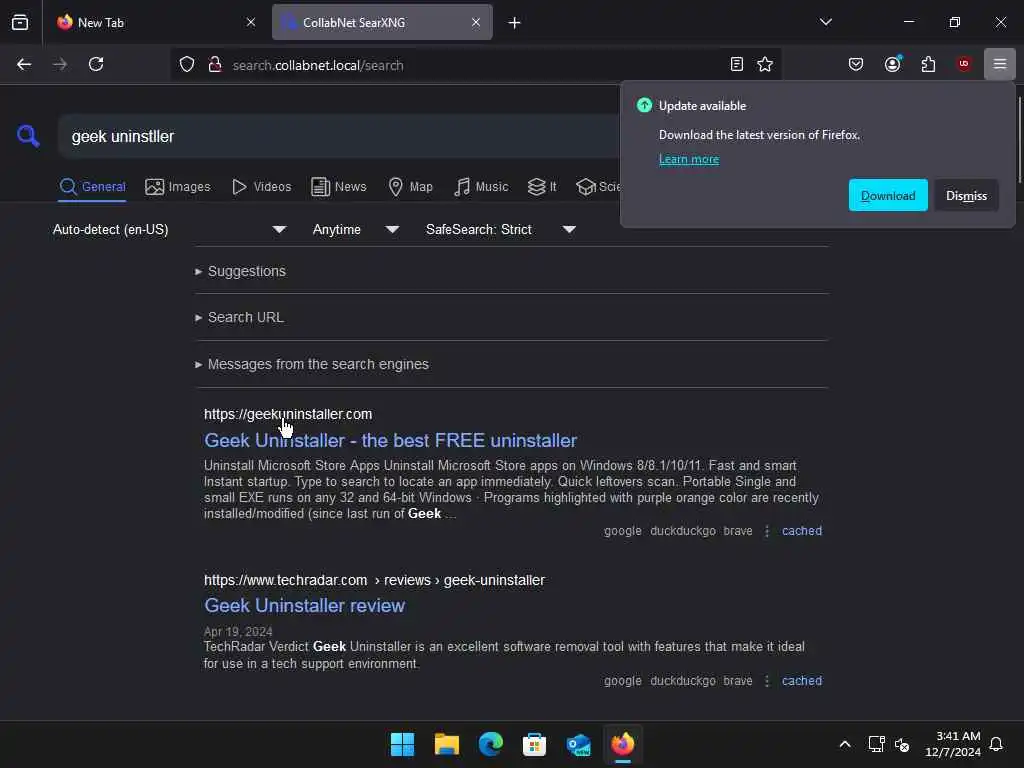Click the search query input field
The width and height of the screenshot is (1024, 768).
click(x=340, y=136)
